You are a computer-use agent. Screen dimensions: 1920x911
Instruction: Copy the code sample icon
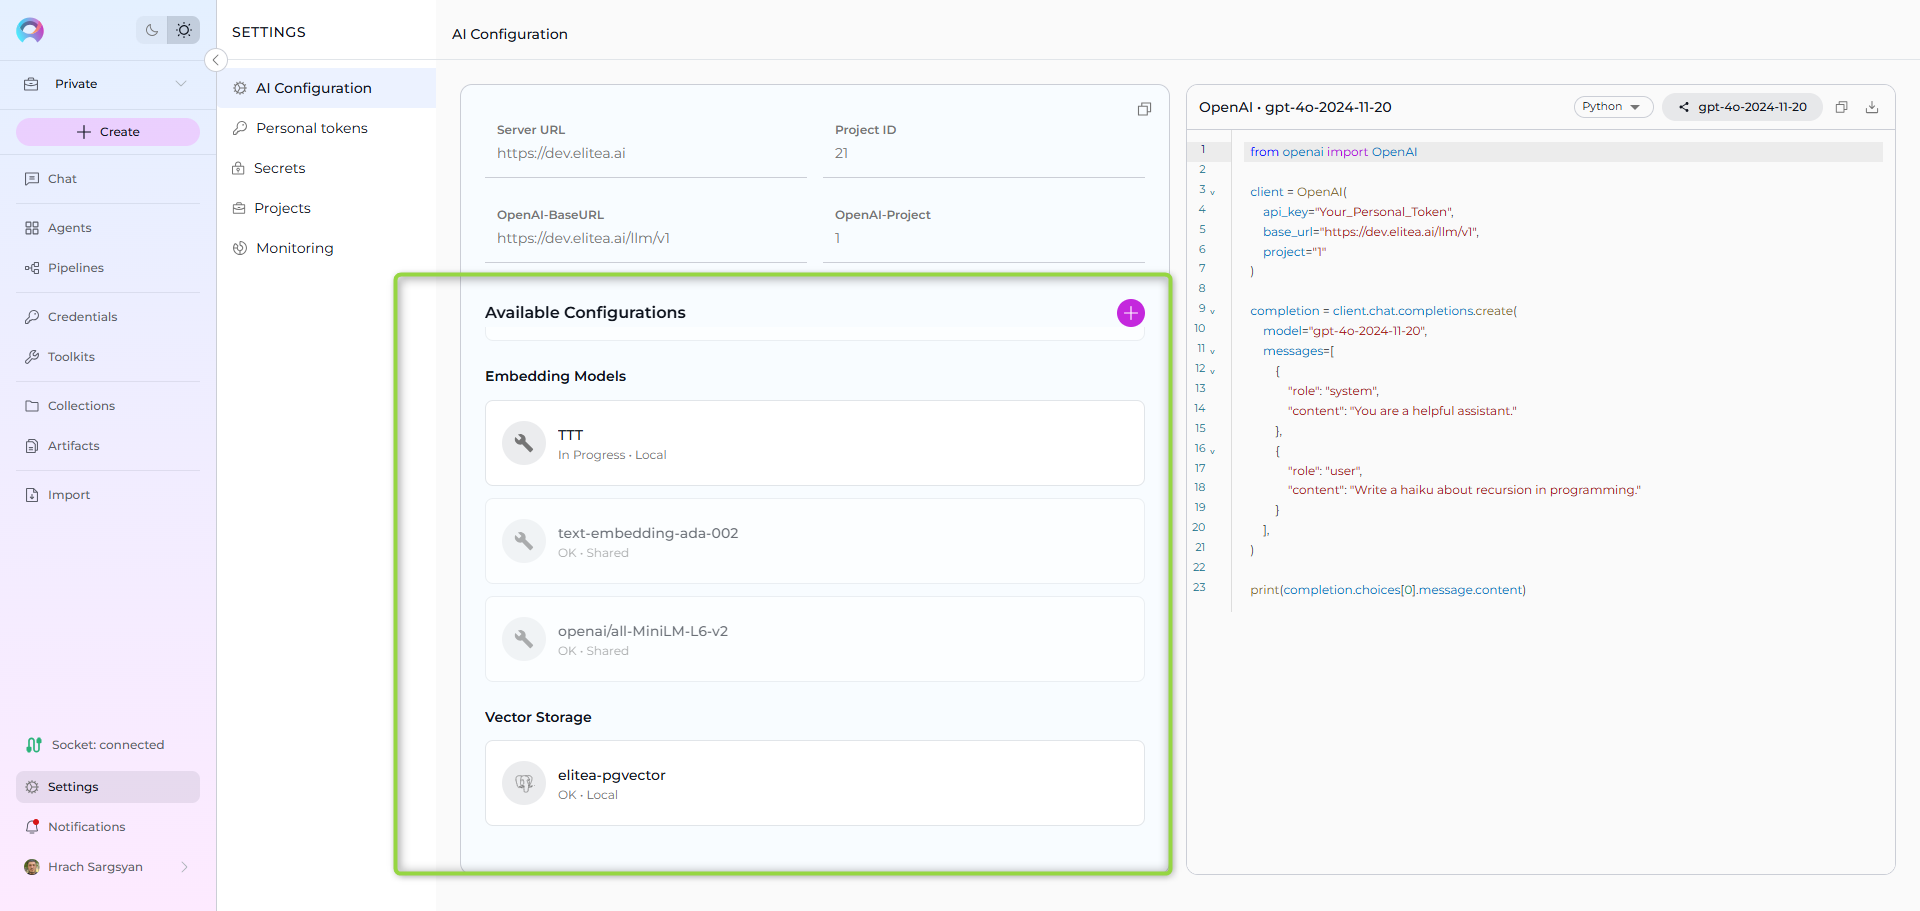[x=1841, y=107]
